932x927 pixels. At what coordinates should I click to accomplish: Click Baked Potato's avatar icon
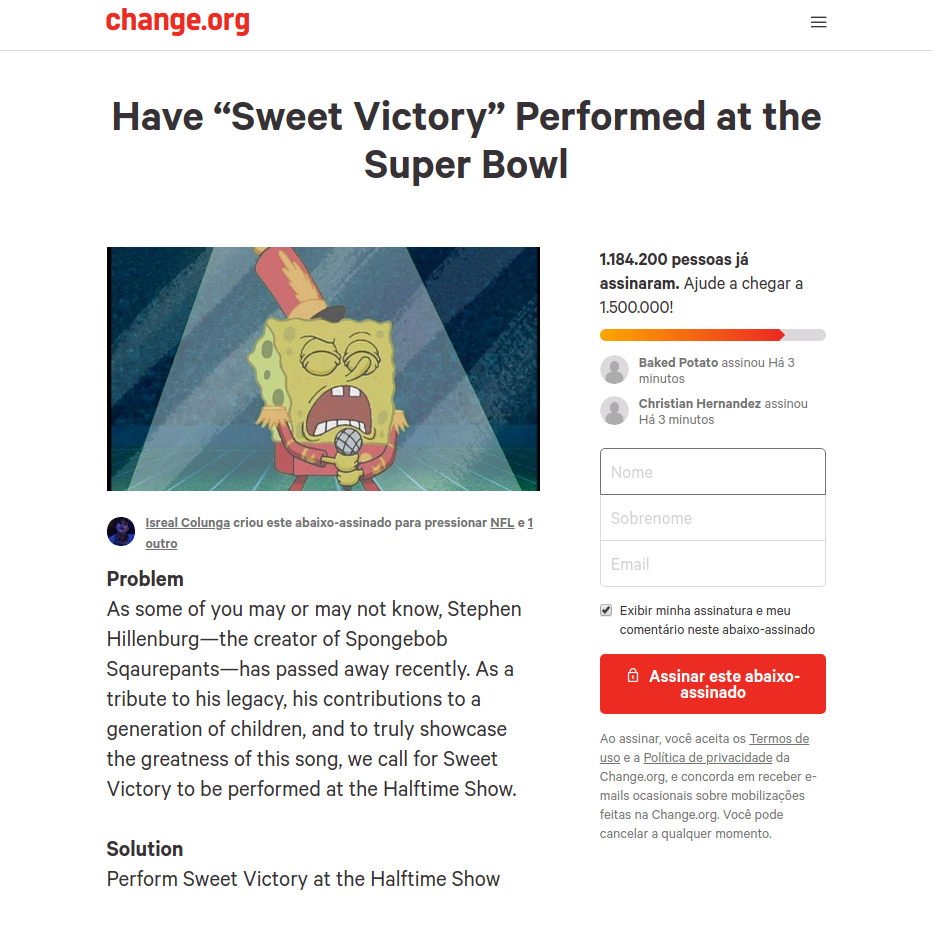point(615,370)
